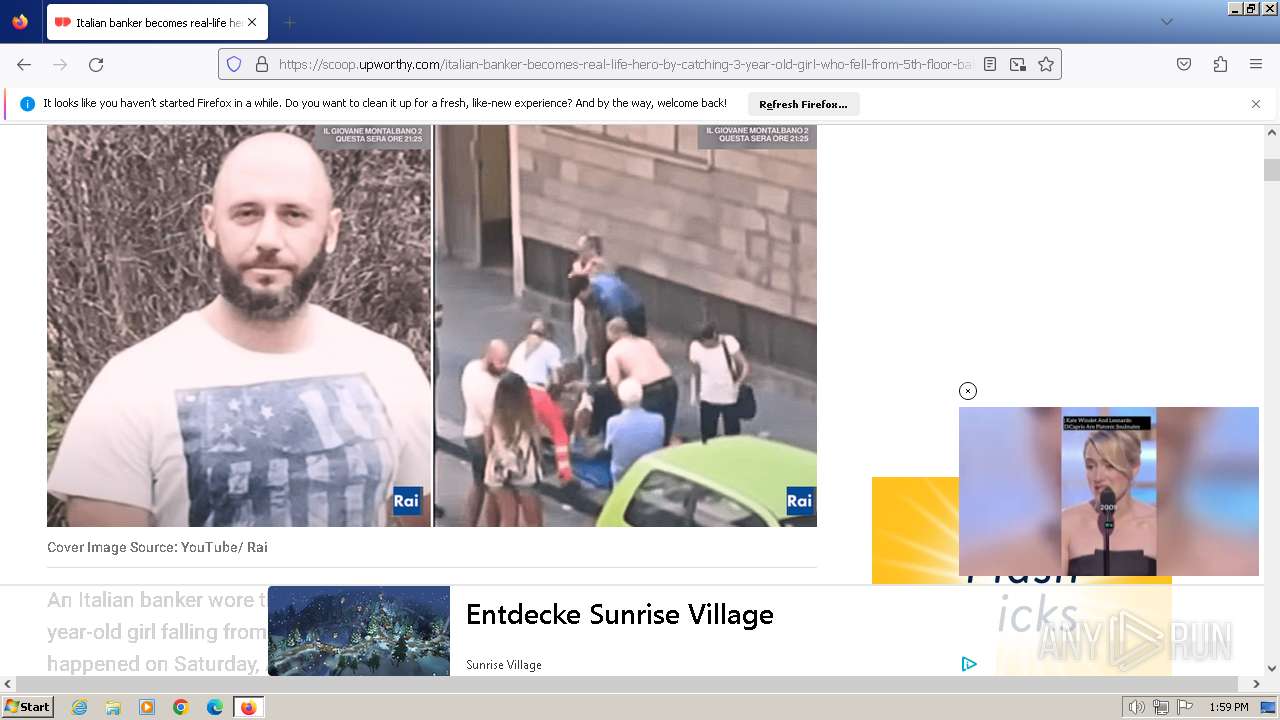
Task: Open Action Center flag icon
Action: coord(1184,707)
